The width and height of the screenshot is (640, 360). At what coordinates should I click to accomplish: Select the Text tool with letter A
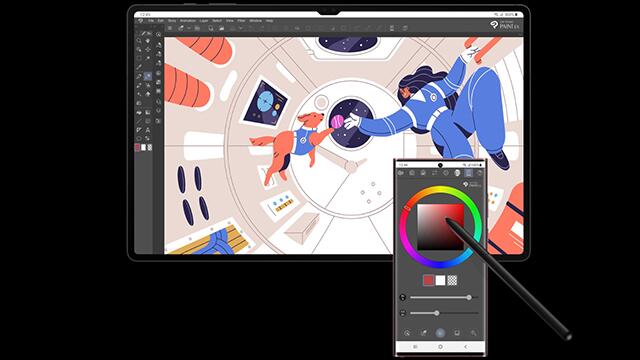click(148, 130)
